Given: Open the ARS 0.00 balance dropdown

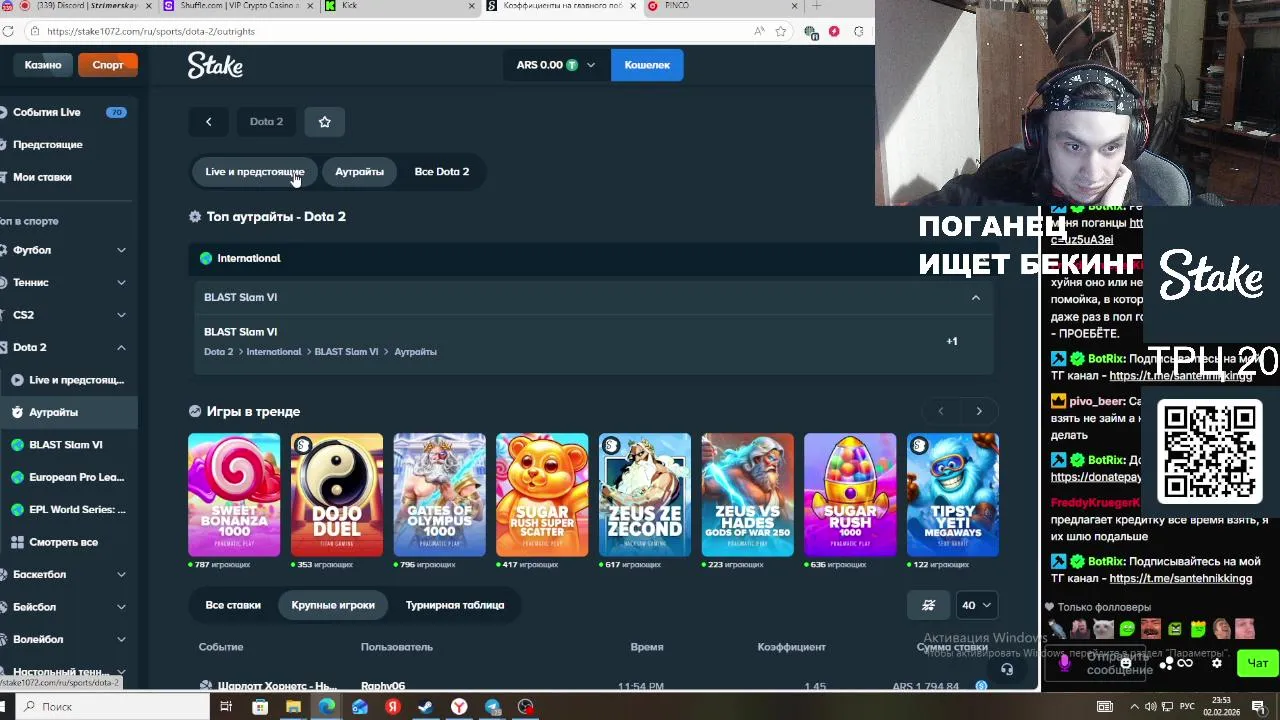Looking at the screenshot, I should [x=555, y=65].
